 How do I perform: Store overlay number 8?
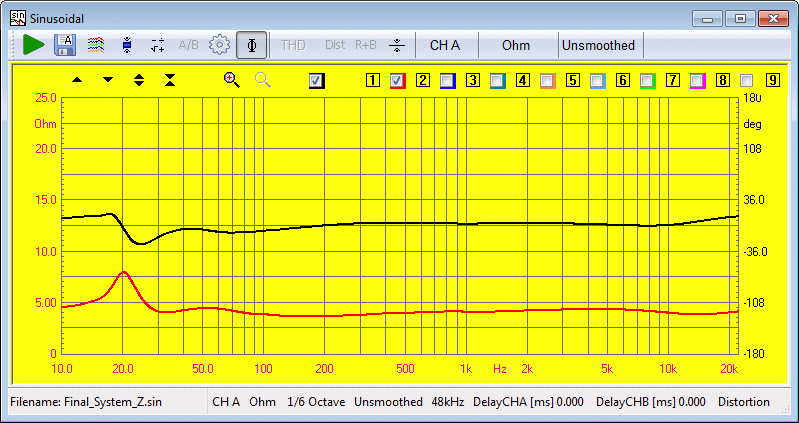(x=723, y=81)
